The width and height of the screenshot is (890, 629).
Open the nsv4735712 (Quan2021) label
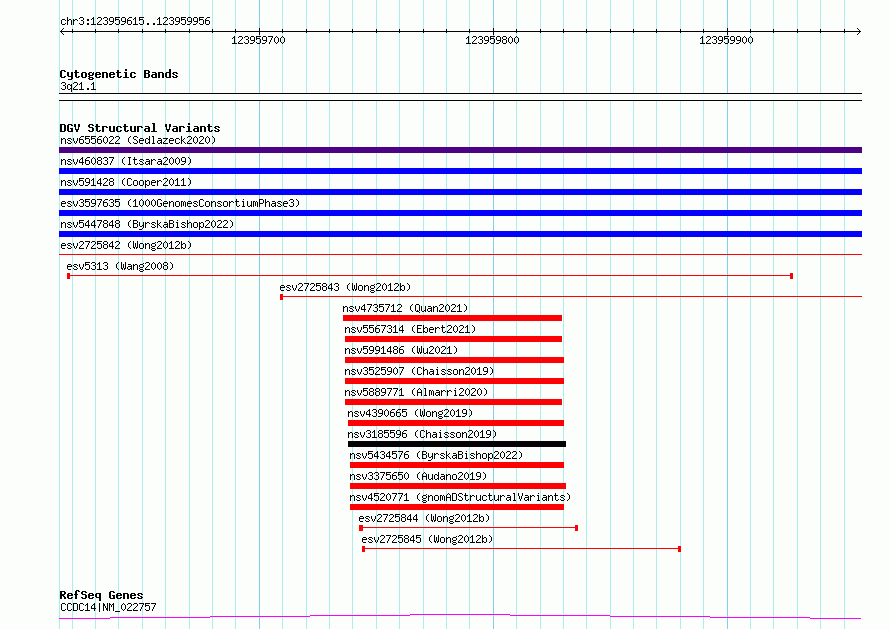tap(405, 308)
